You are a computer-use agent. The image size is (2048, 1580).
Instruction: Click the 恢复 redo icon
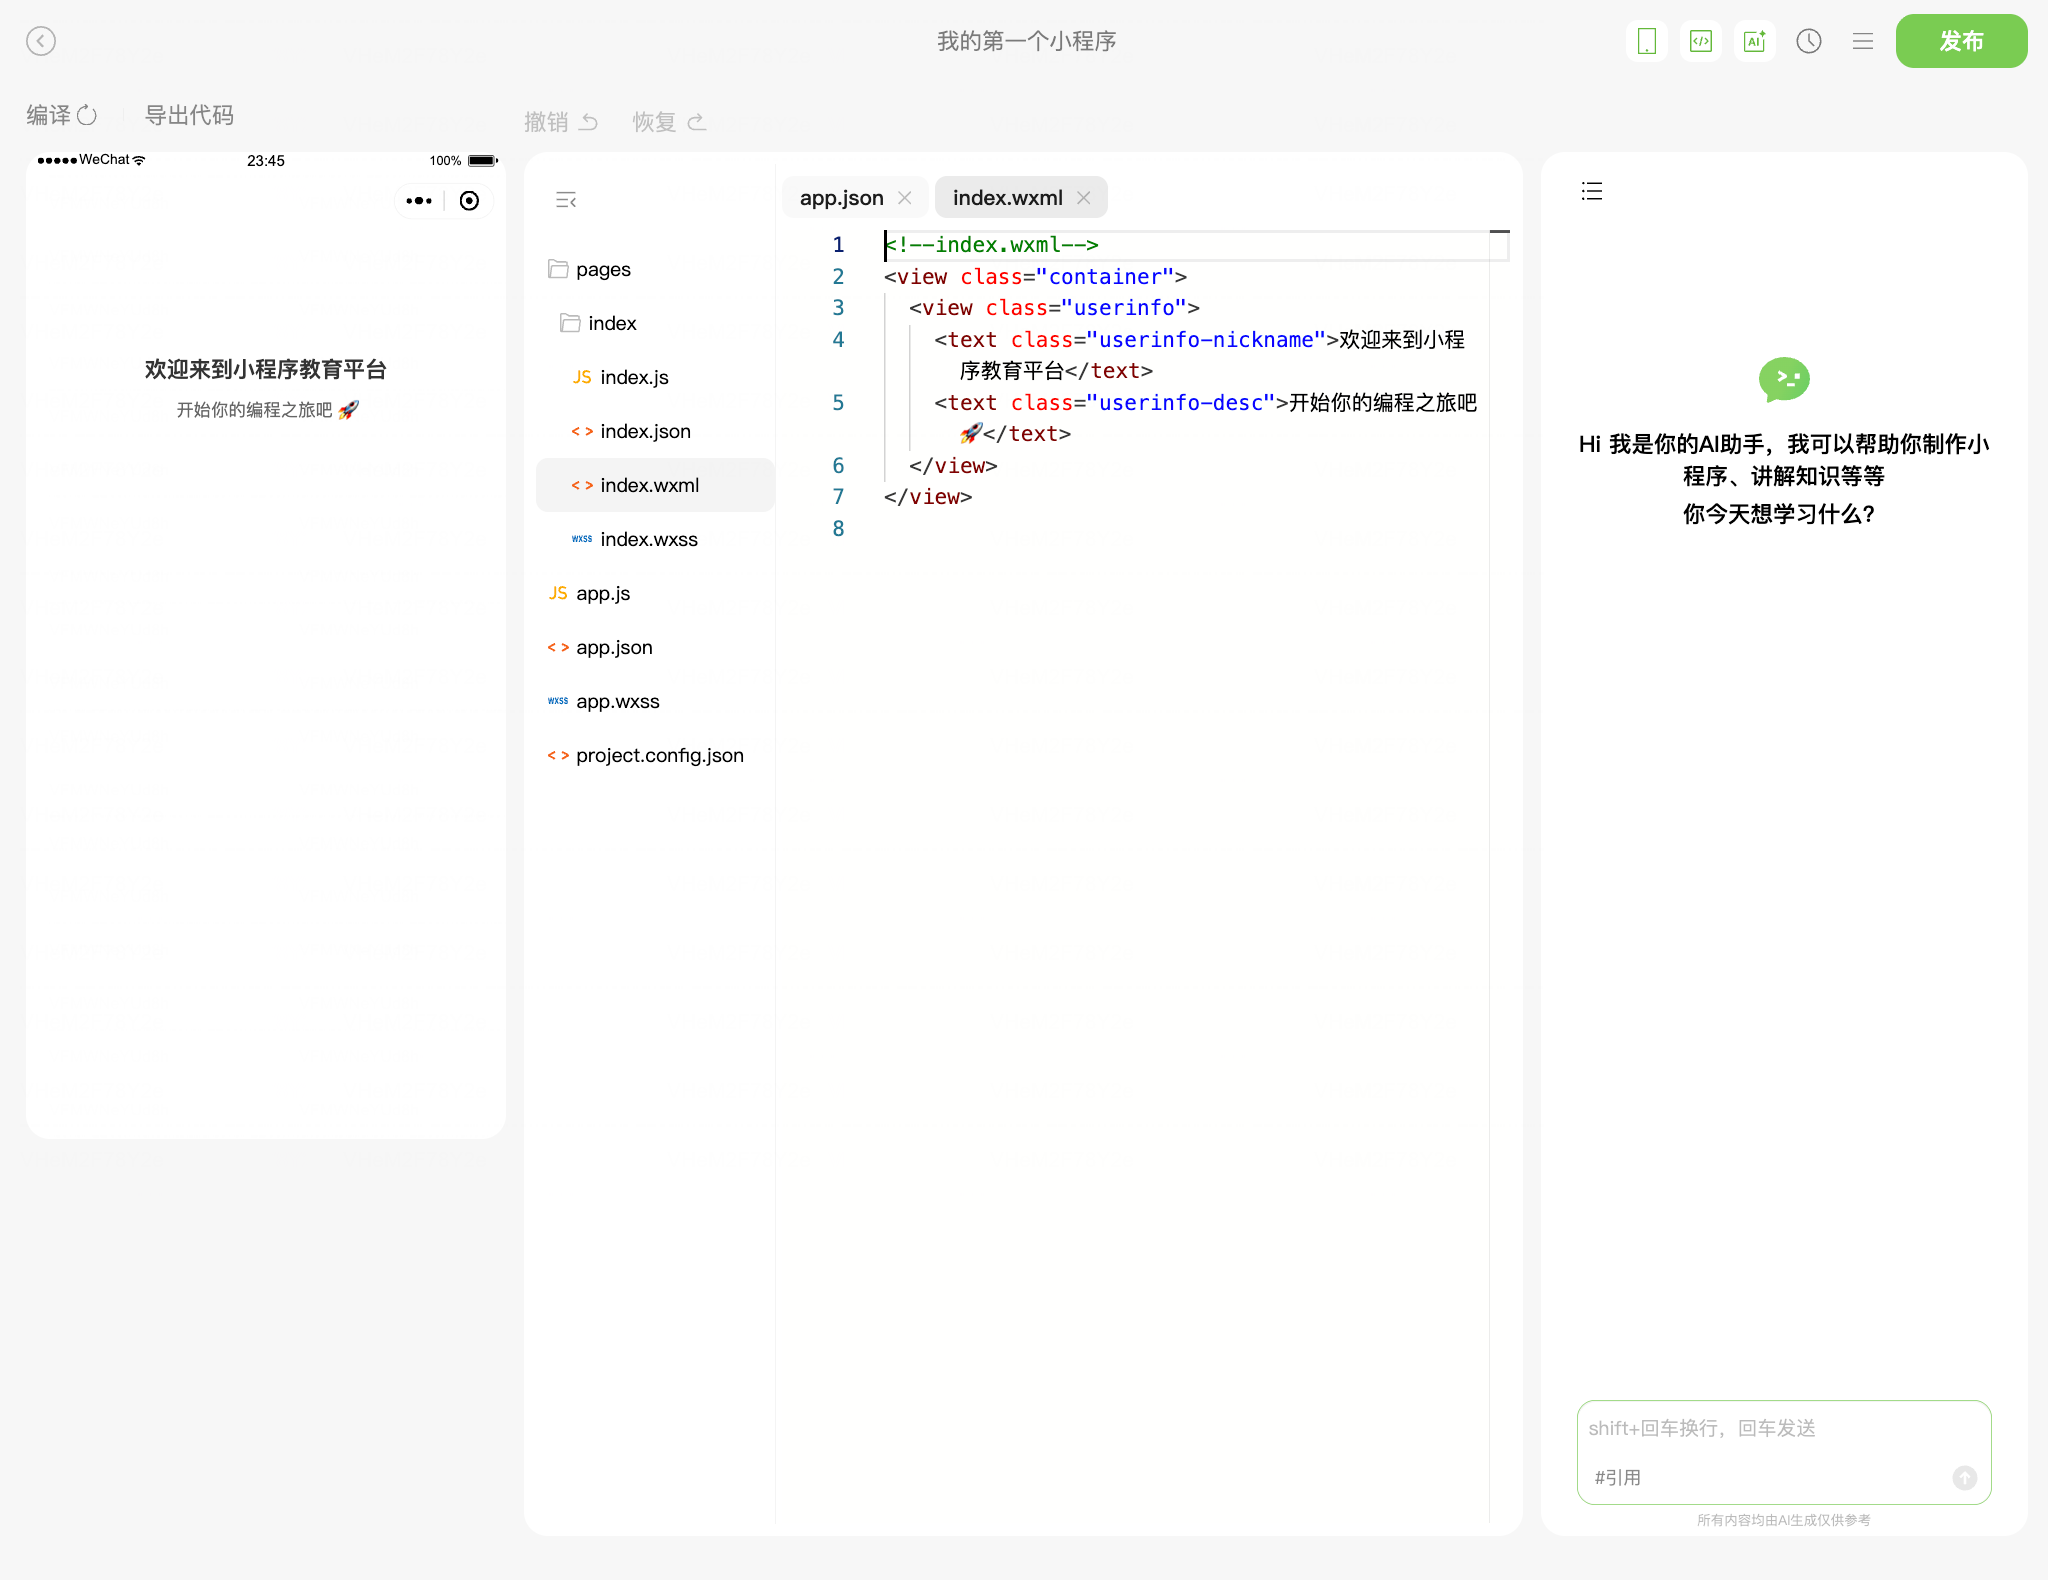697,122
